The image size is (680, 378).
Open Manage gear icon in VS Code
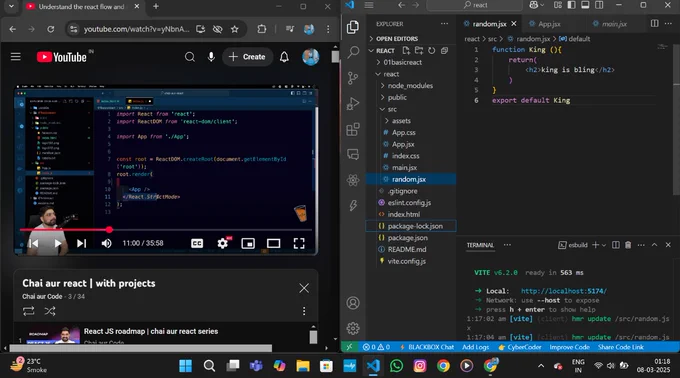[x=353, y=328]
